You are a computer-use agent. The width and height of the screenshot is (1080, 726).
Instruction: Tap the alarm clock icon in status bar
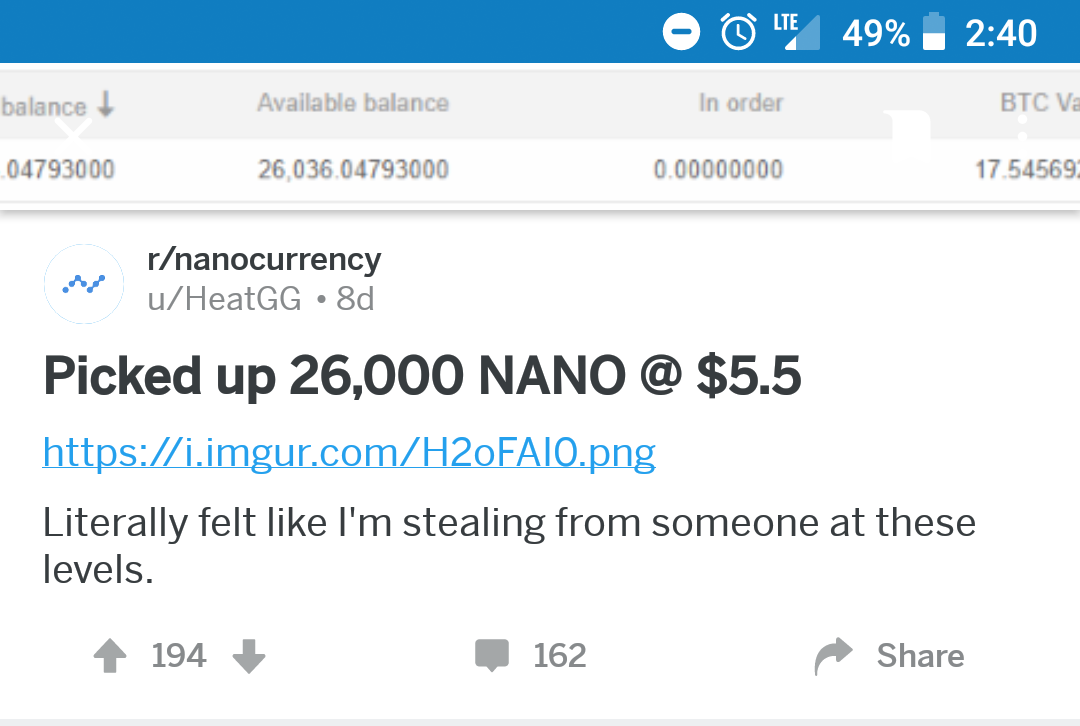coord(737,31)
